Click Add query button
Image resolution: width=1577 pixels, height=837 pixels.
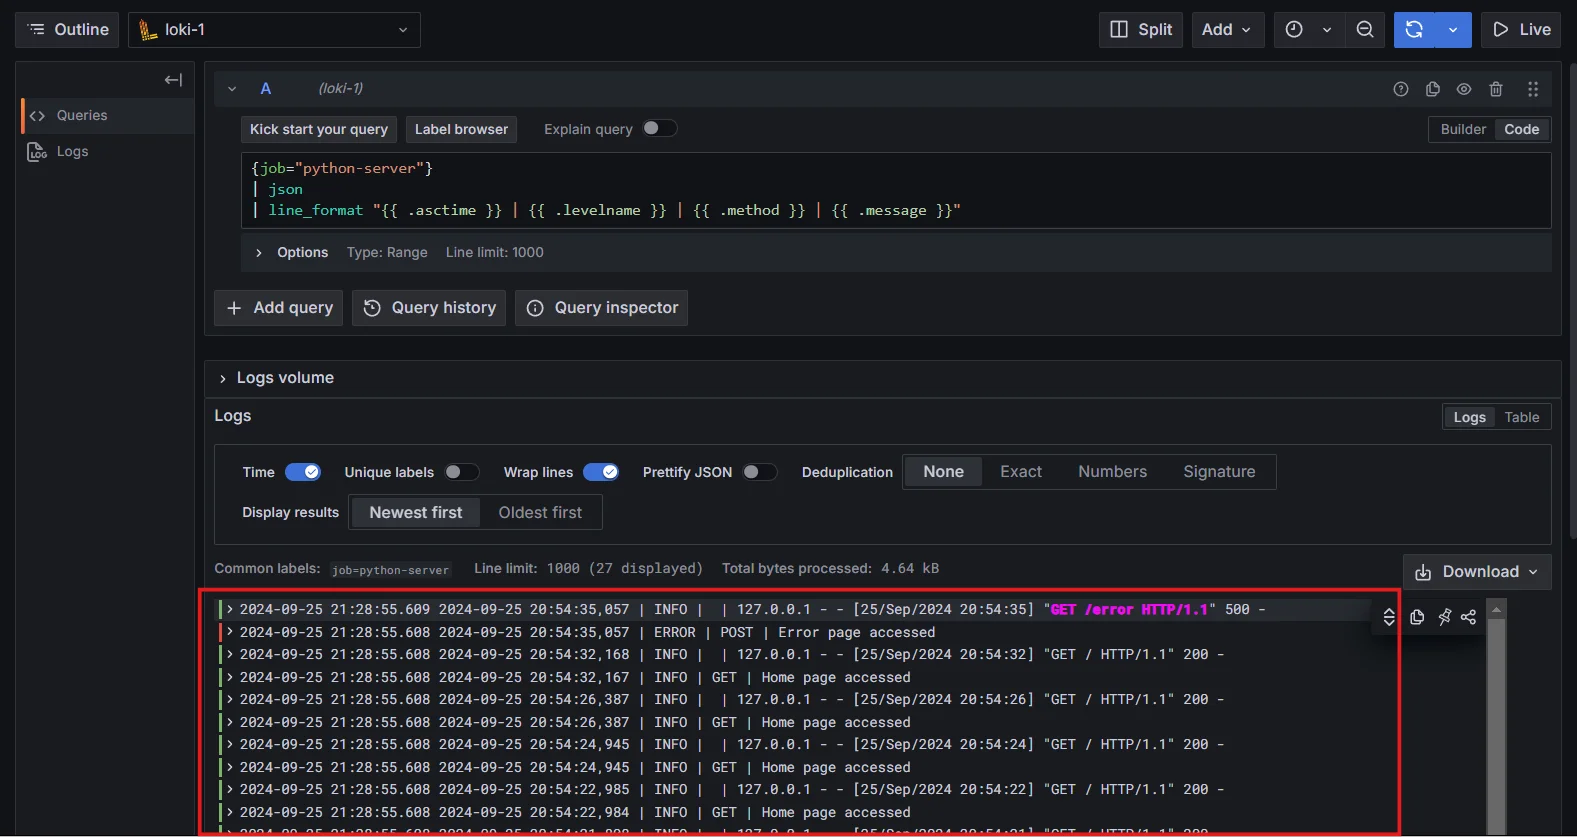point(279,308)
